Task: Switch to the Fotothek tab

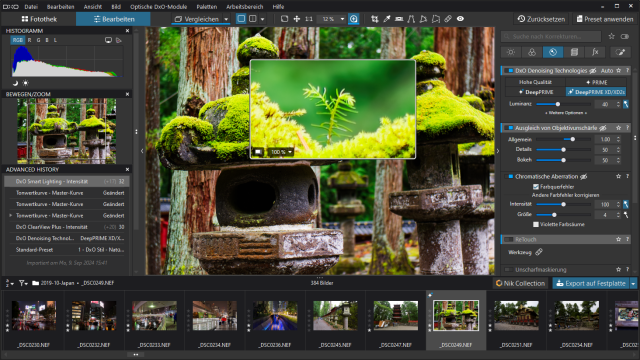Action: (39, 19)
